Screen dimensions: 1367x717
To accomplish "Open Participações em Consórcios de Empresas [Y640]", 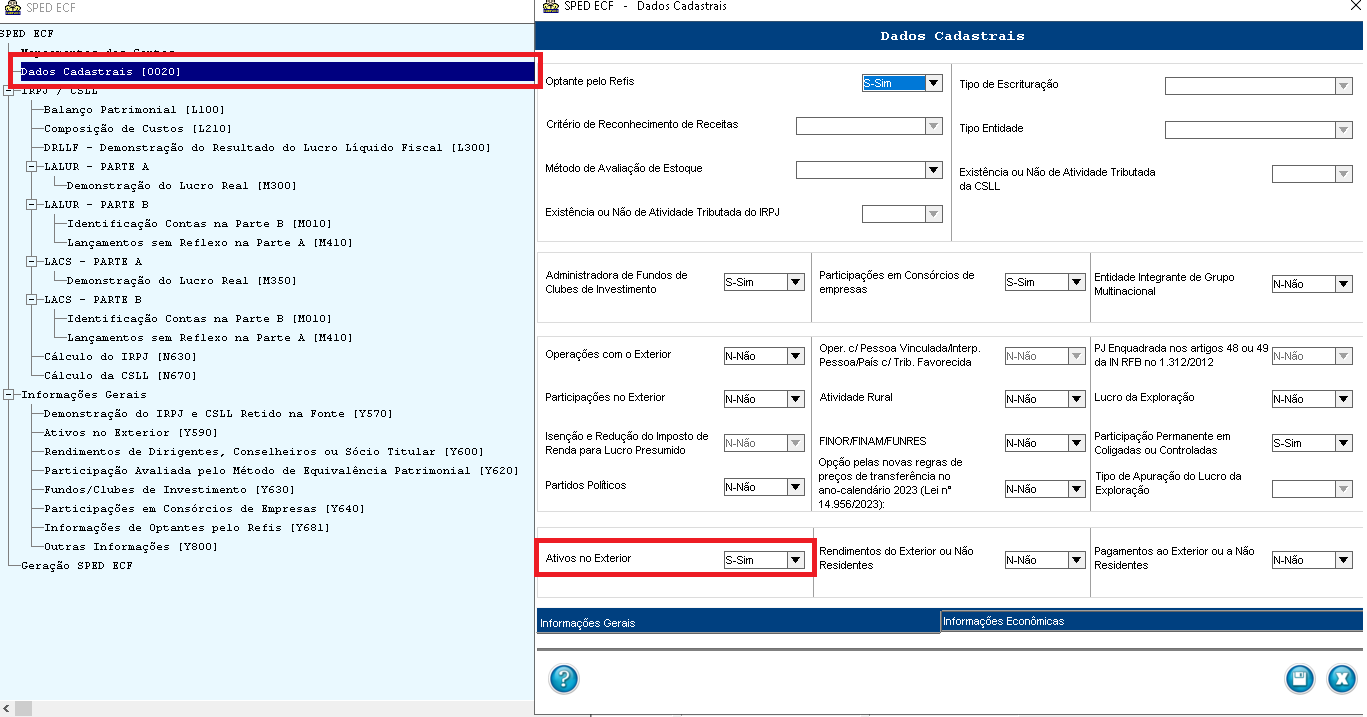I will point(204,508).
